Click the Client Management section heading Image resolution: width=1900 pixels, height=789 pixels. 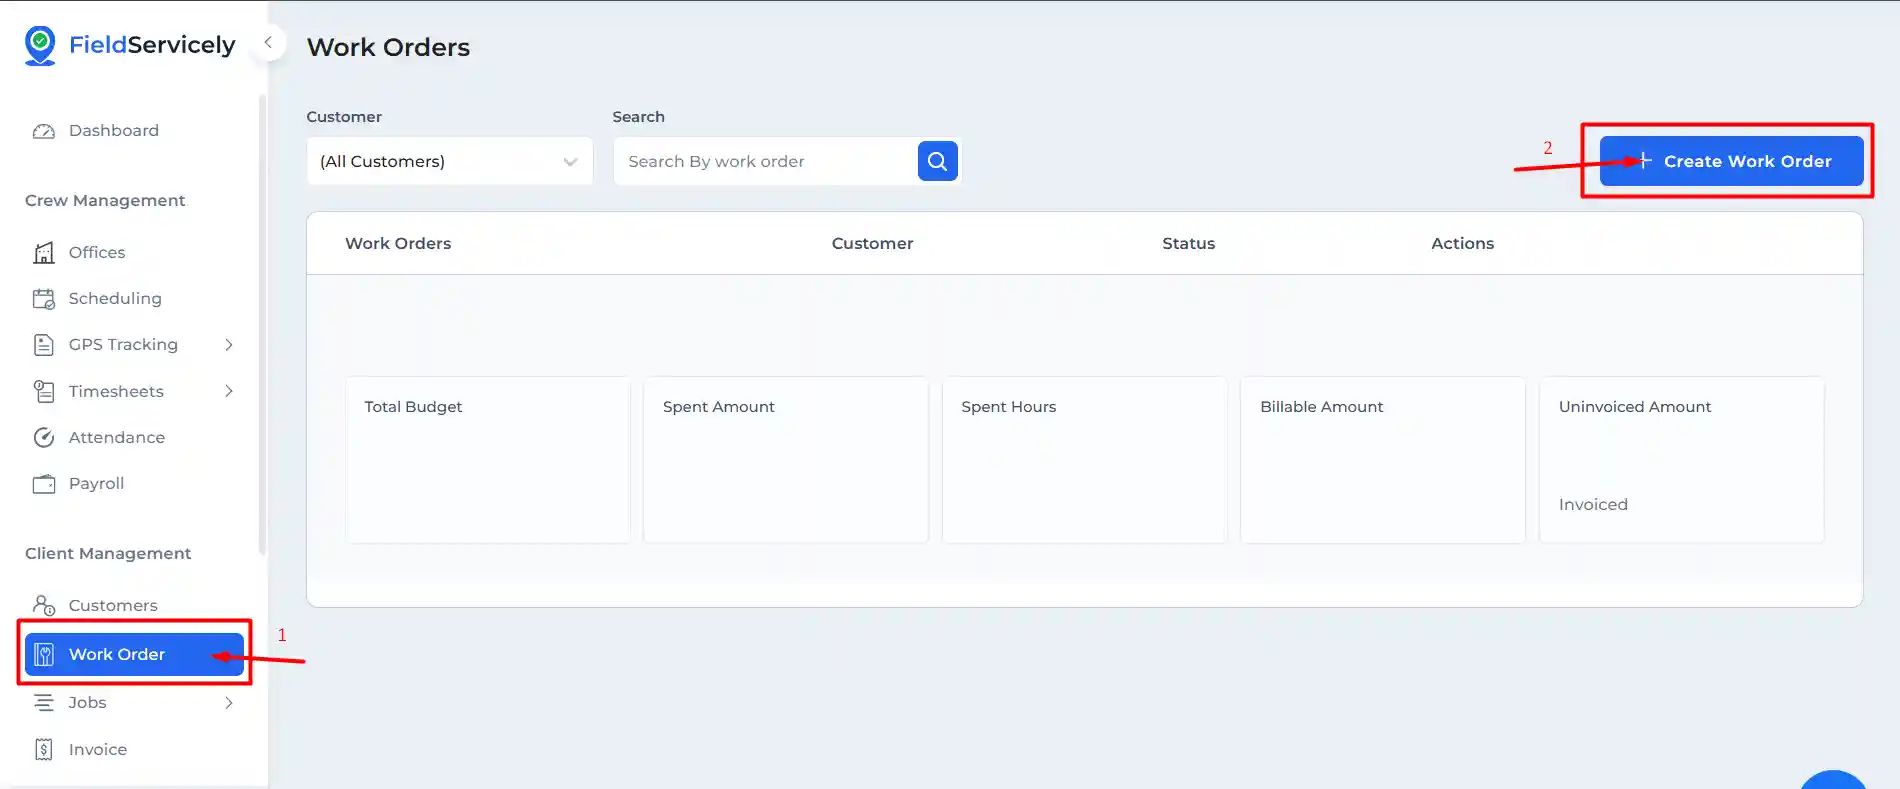click(x=108, y=553)
